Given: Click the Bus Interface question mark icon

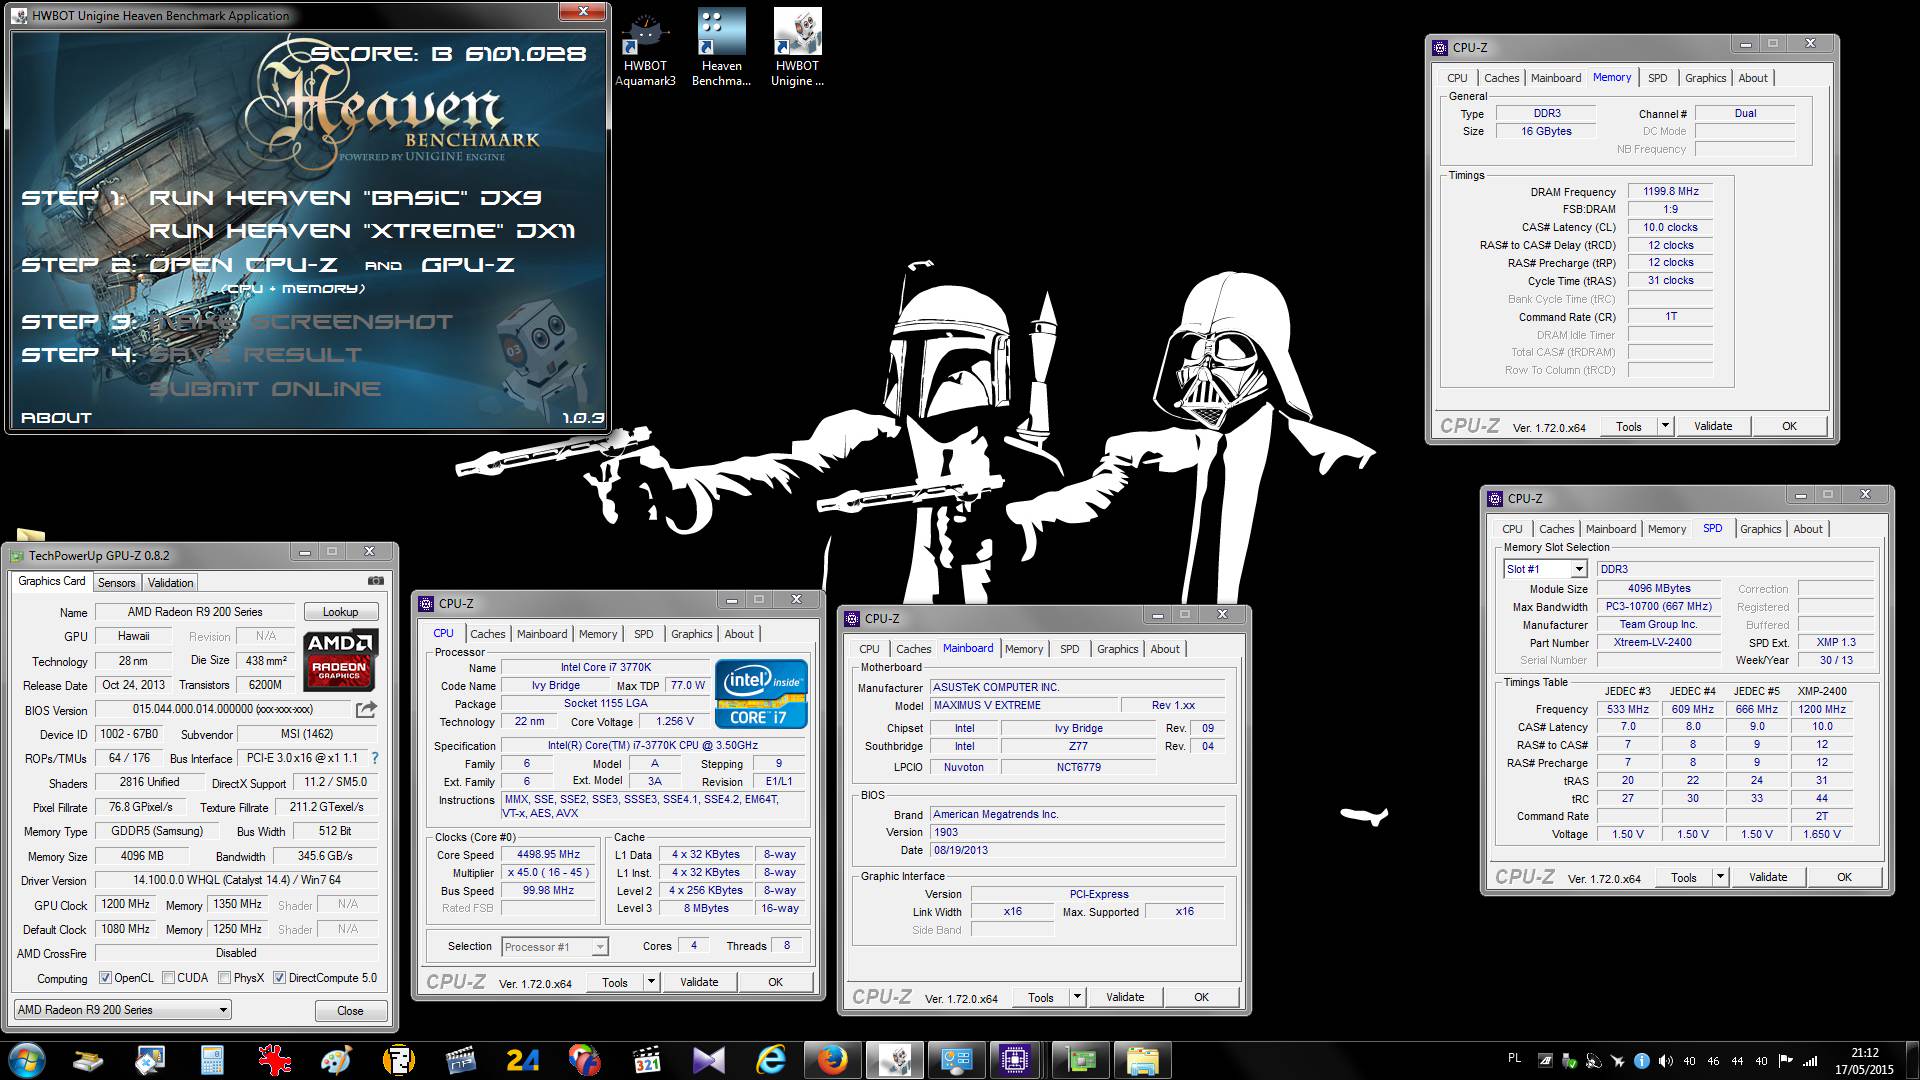Looking at the screenshot, I should tap(375, 758).
